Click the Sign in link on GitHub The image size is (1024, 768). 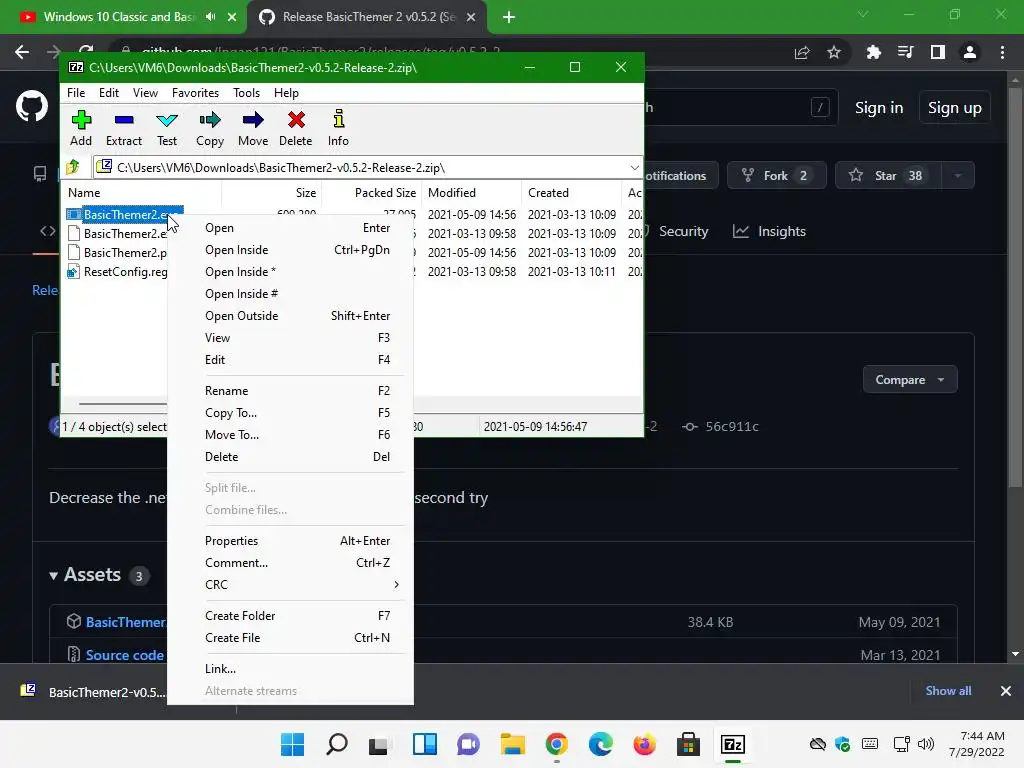click(879, 108)
